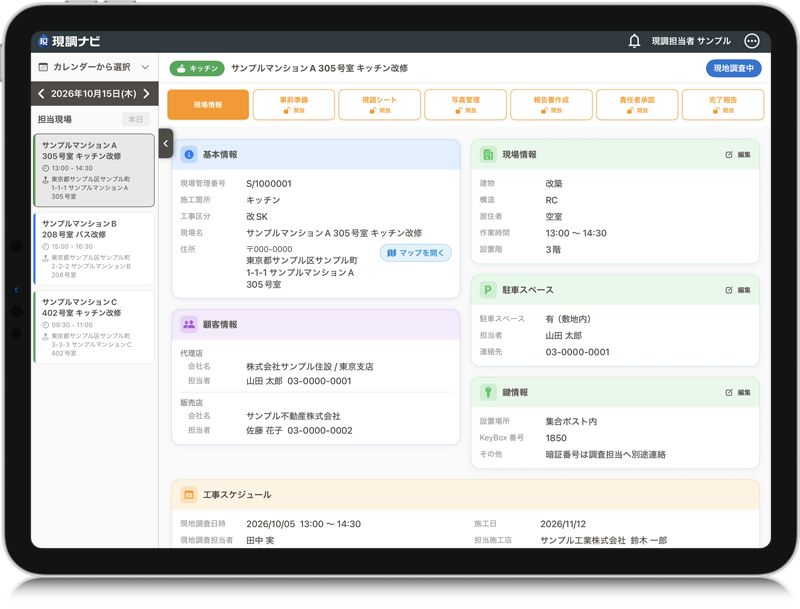Open the more options circle menu

(752, 41)
